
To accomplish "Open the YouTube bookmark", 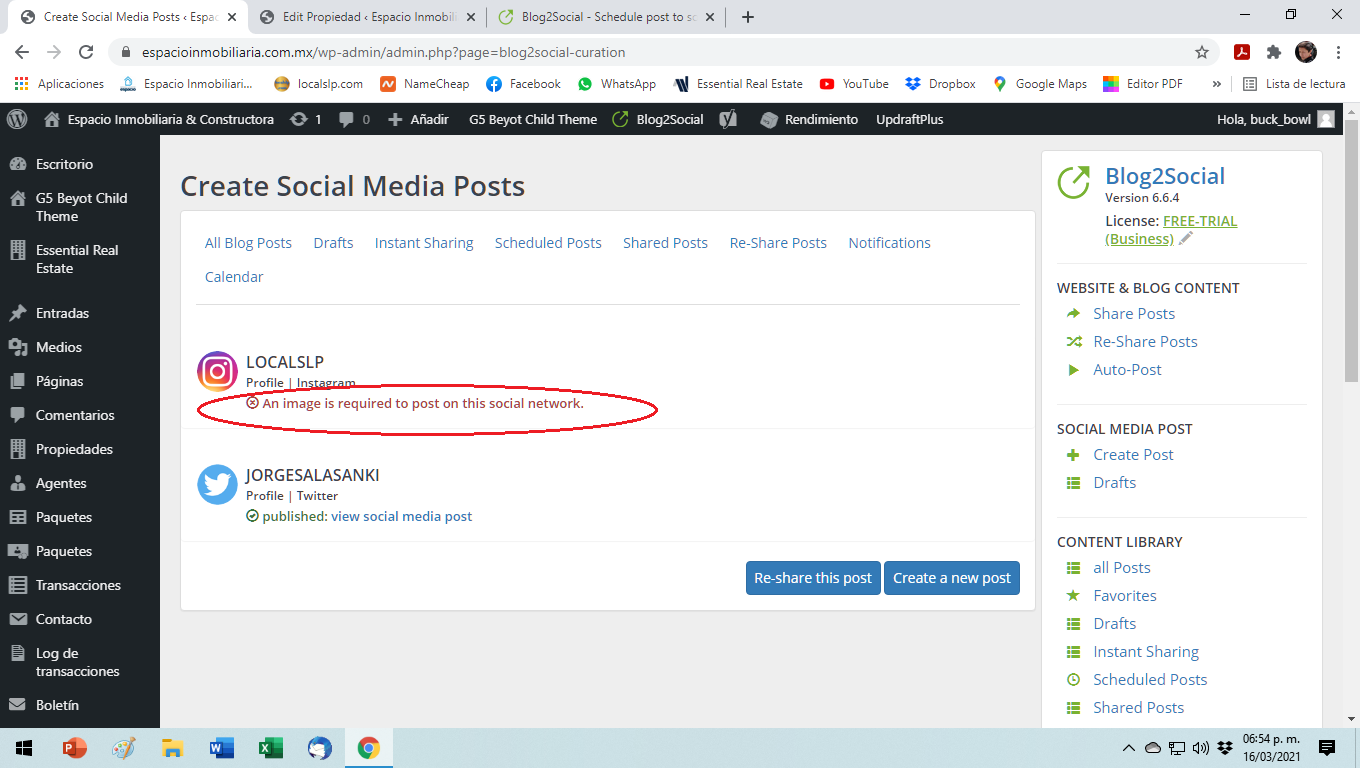I will click(x=853, y=84).
